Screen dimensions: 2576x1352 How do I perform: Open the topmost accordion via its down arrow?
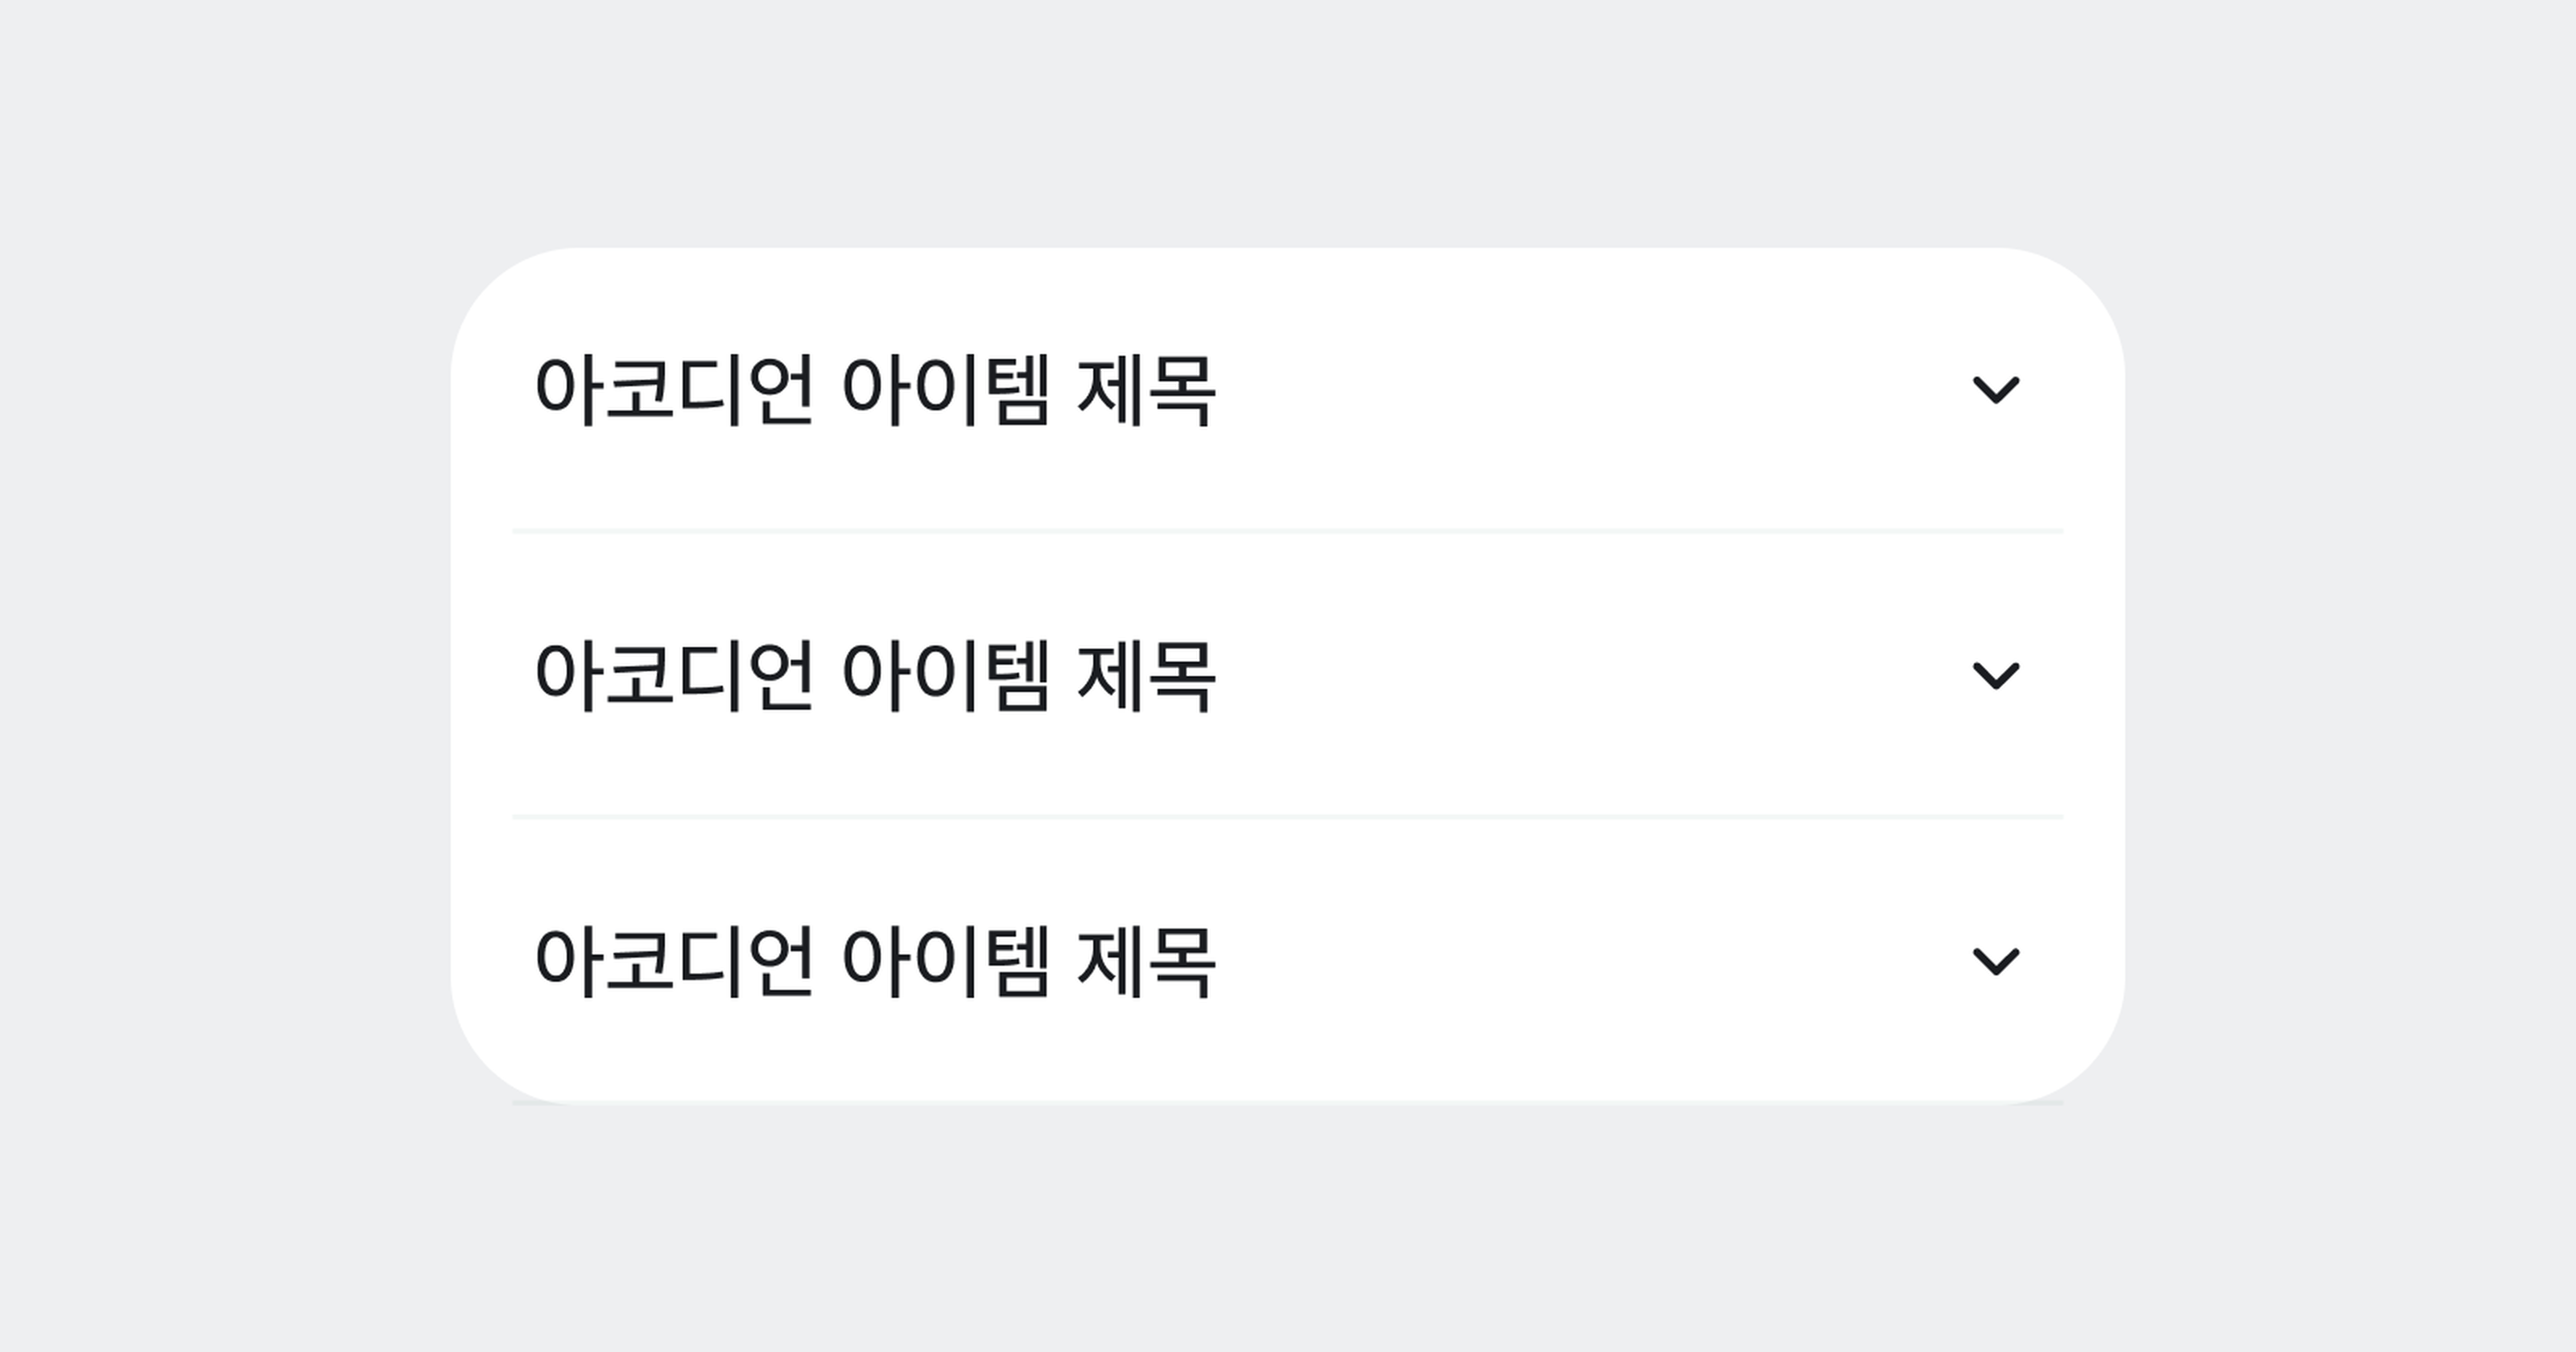(x=1995, y=389)
